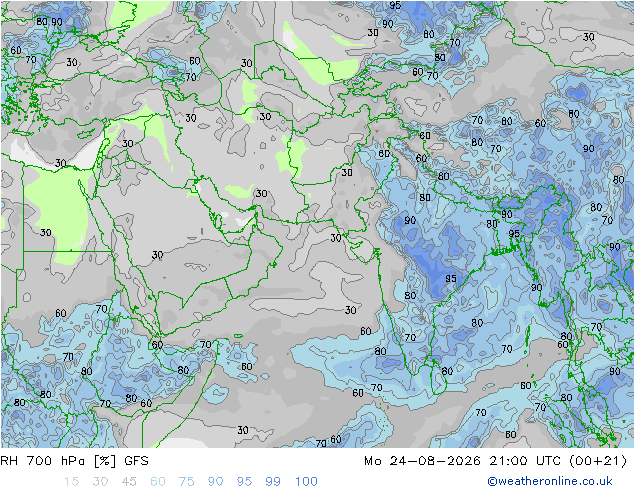Select legend value 15

pos(71,482)
